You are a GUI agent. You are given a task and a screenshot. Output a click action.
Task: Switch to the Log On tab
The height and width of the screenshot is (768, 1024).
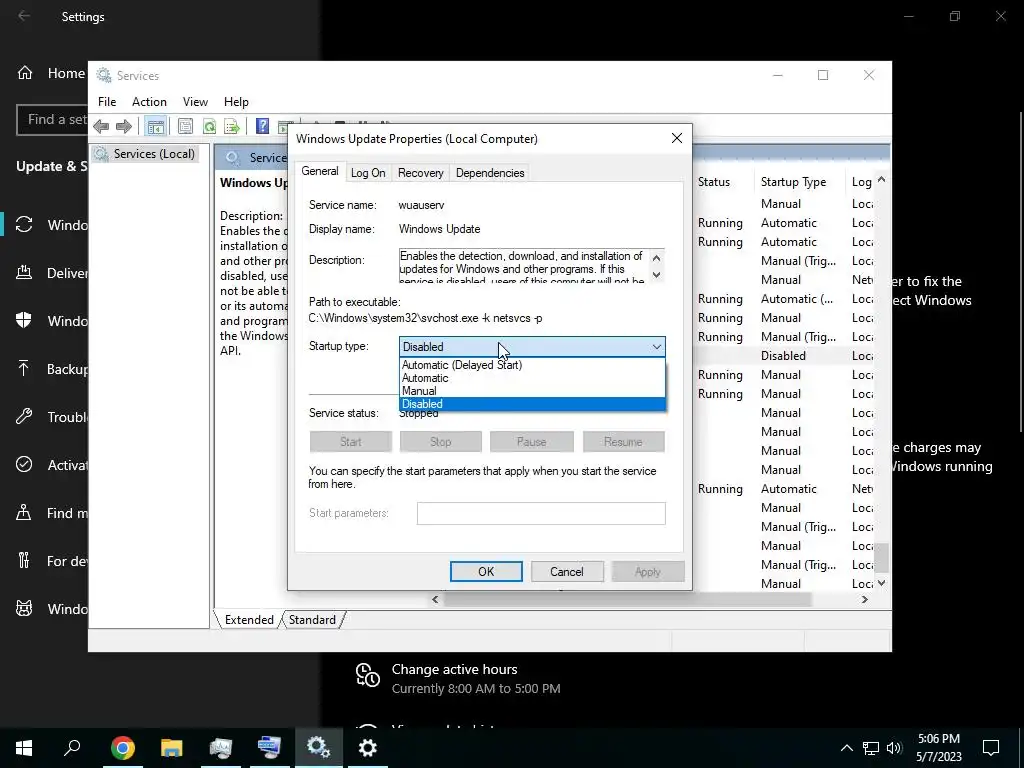tap(368, 173)
